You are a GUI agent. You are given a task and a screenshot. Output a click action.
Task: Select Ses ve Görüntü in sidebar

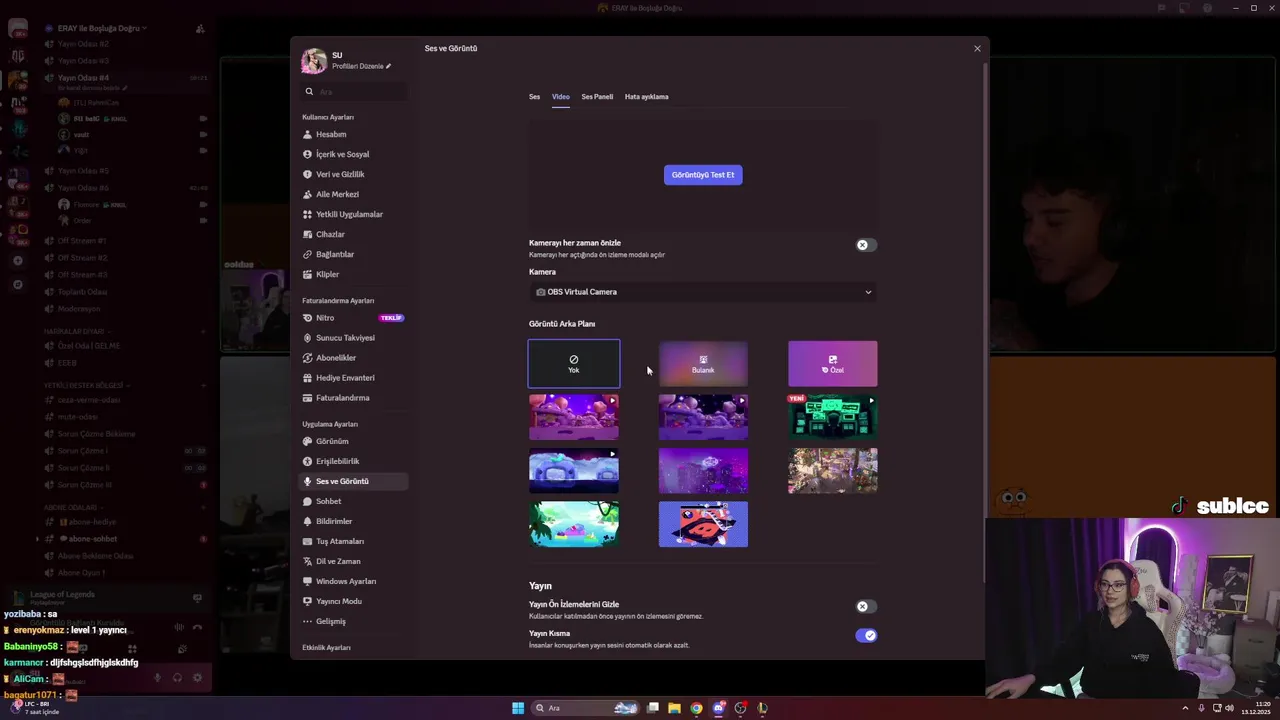[x=353, y=481]
